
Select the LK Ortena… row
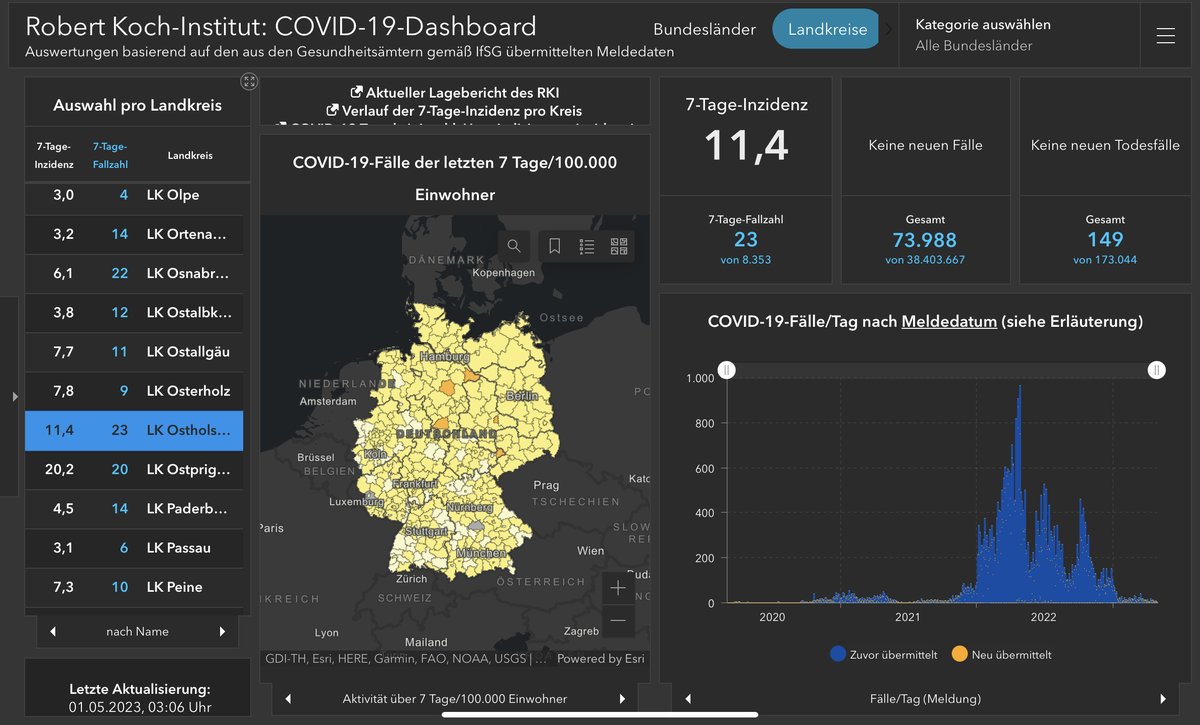(x=134, y=234)
